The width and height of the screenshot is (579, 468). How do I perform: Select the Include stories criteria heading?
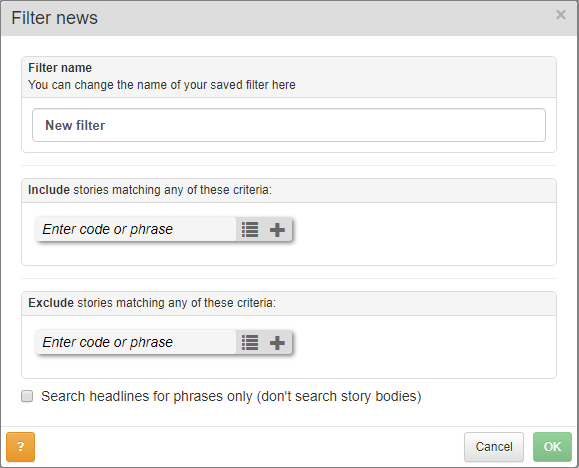pyautogui.click(x=150, y=190)
